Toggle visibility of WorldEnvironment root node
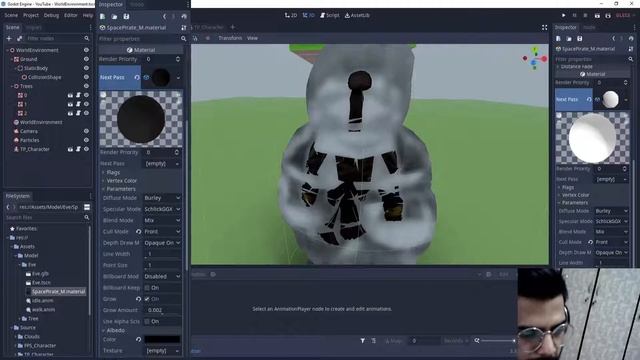This screenshot has width=640, height=360. click(x=86, y=50)
